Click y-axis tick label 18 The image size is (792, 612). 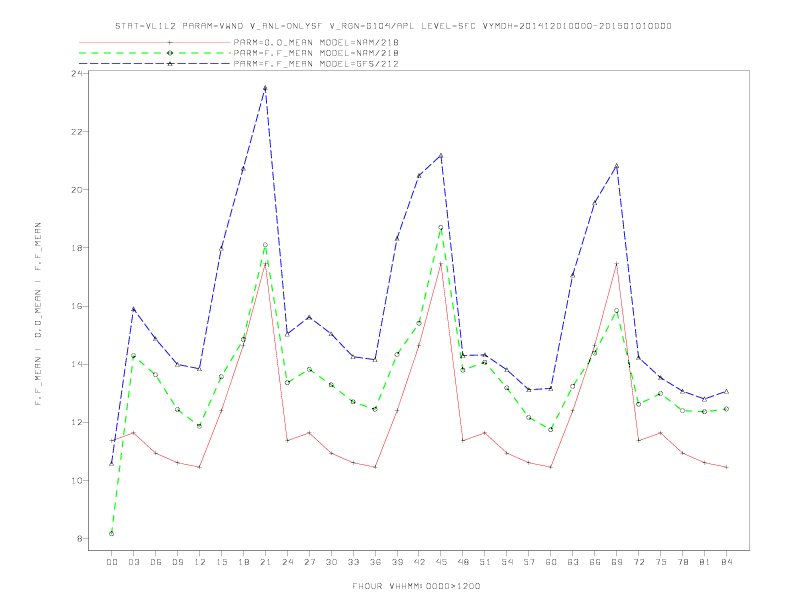pos(77,248)
